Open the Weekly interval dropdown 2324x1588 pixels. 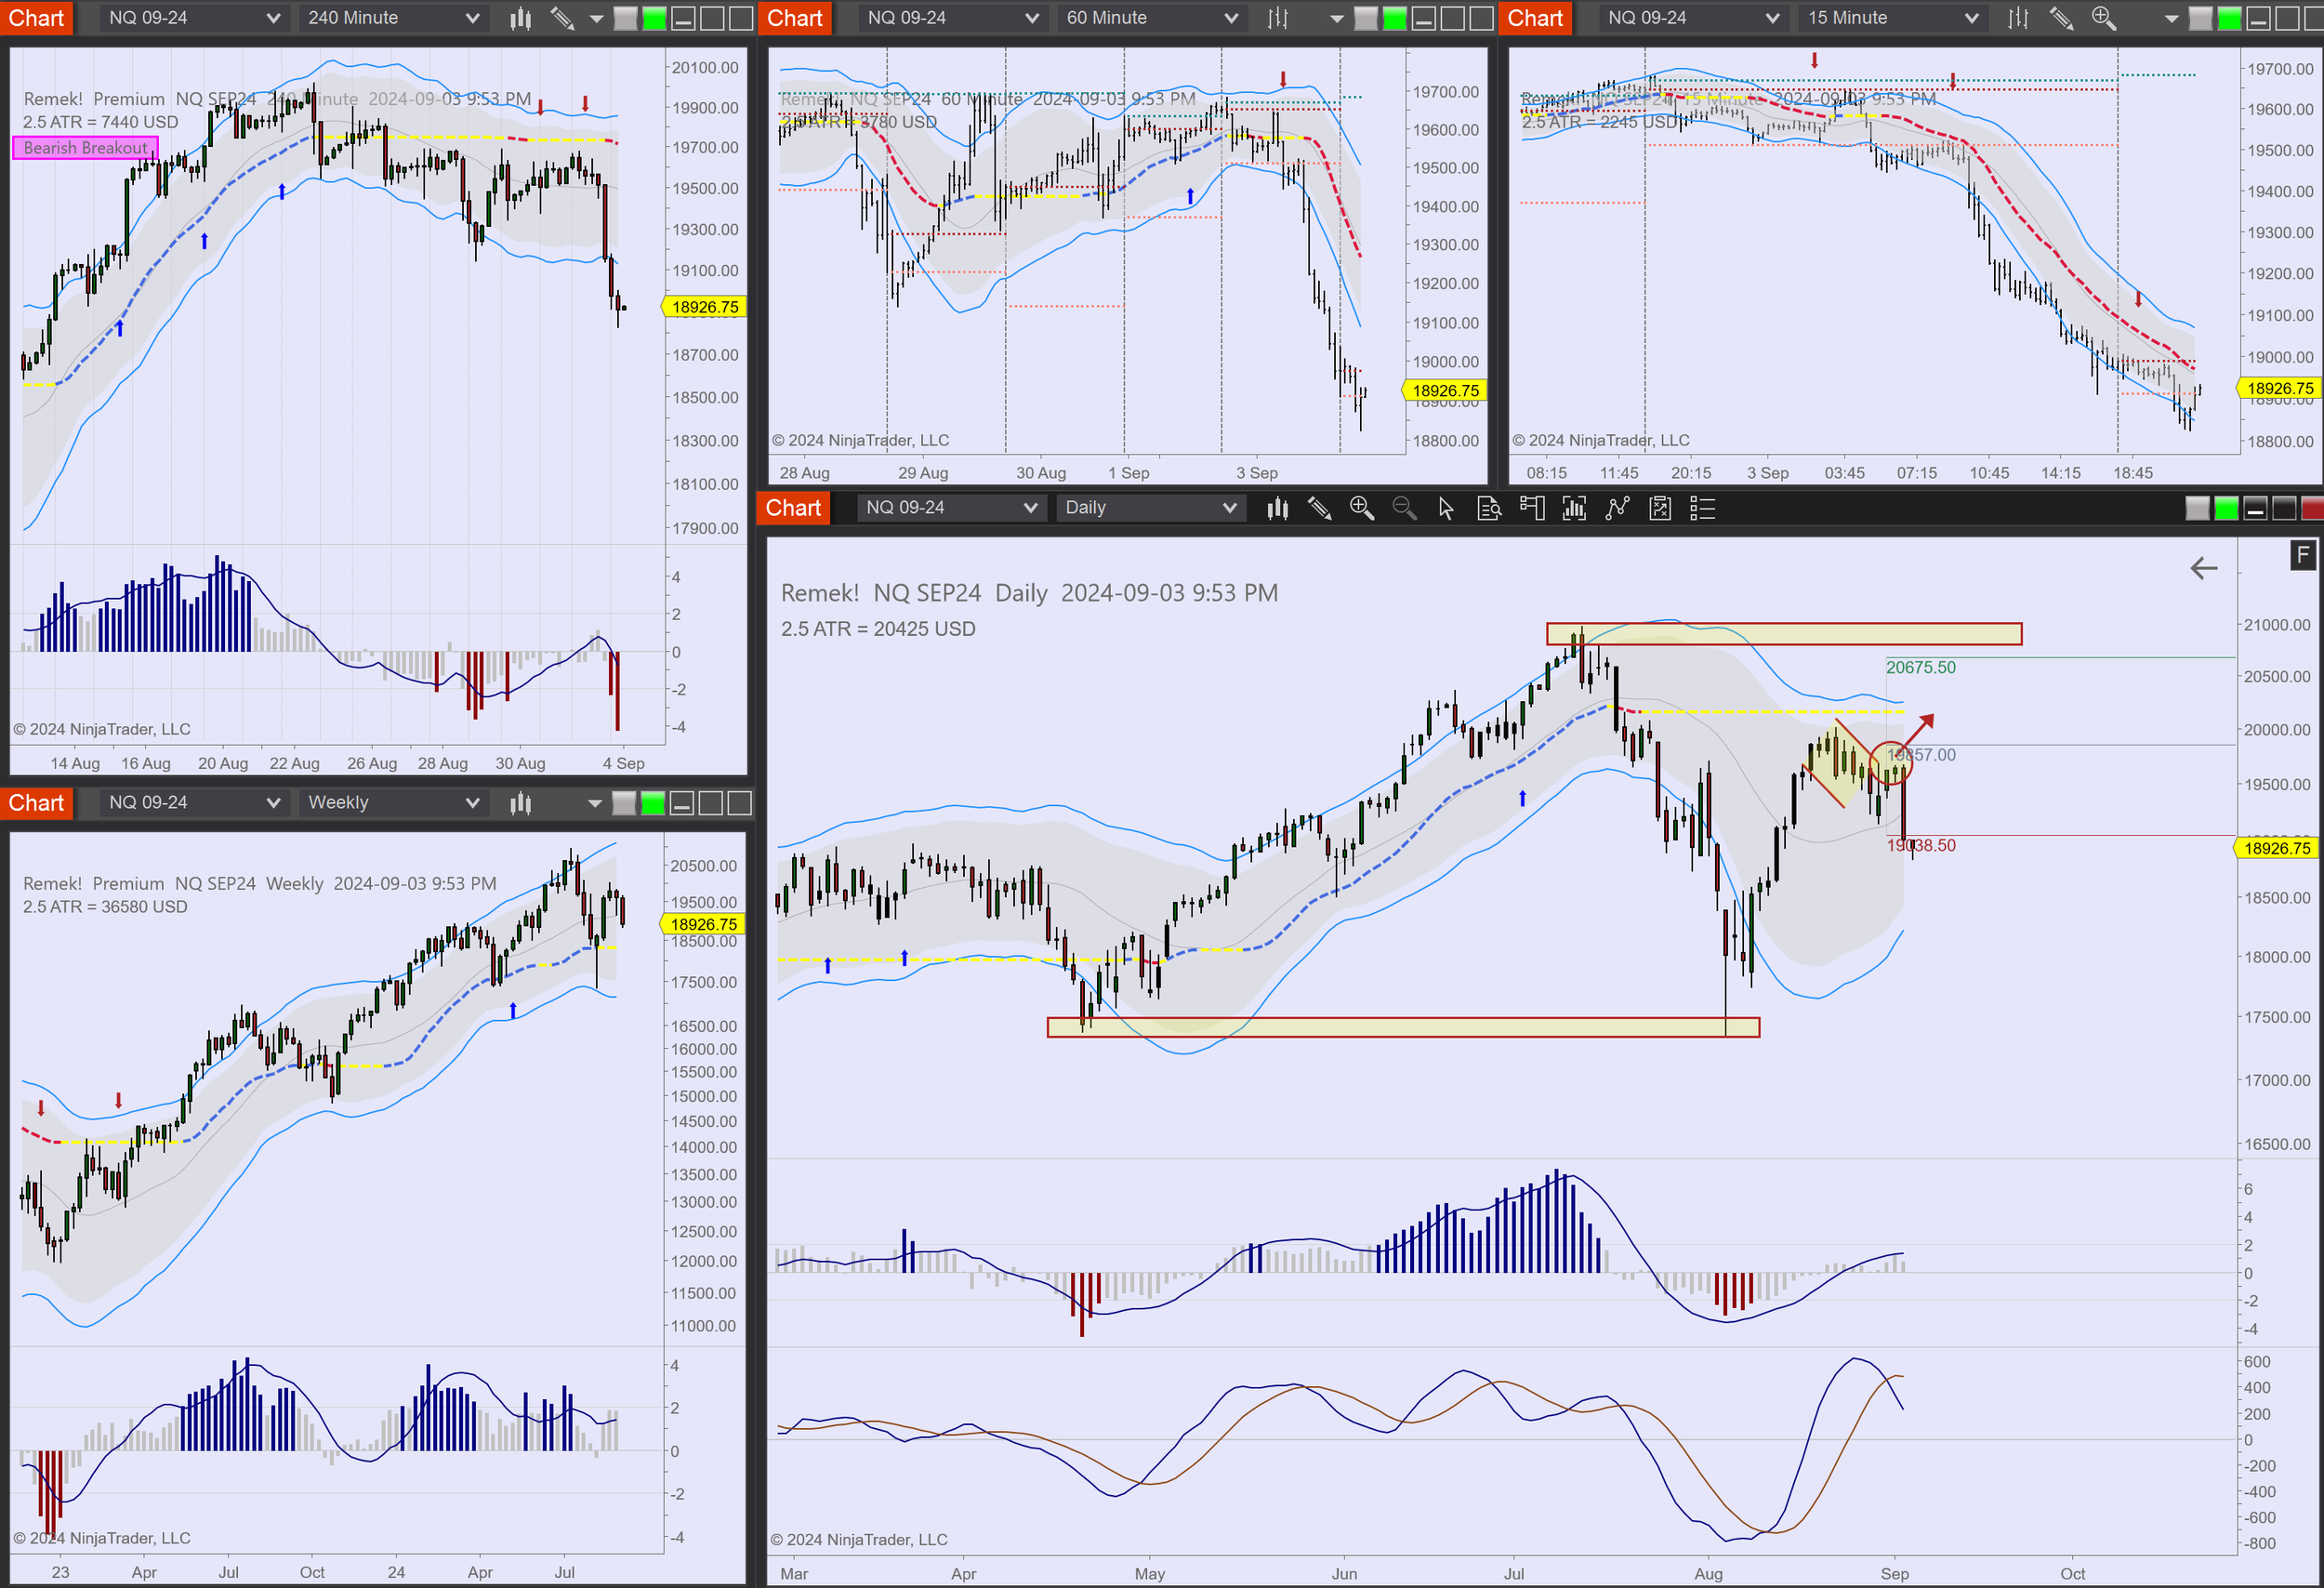point(392,802)
